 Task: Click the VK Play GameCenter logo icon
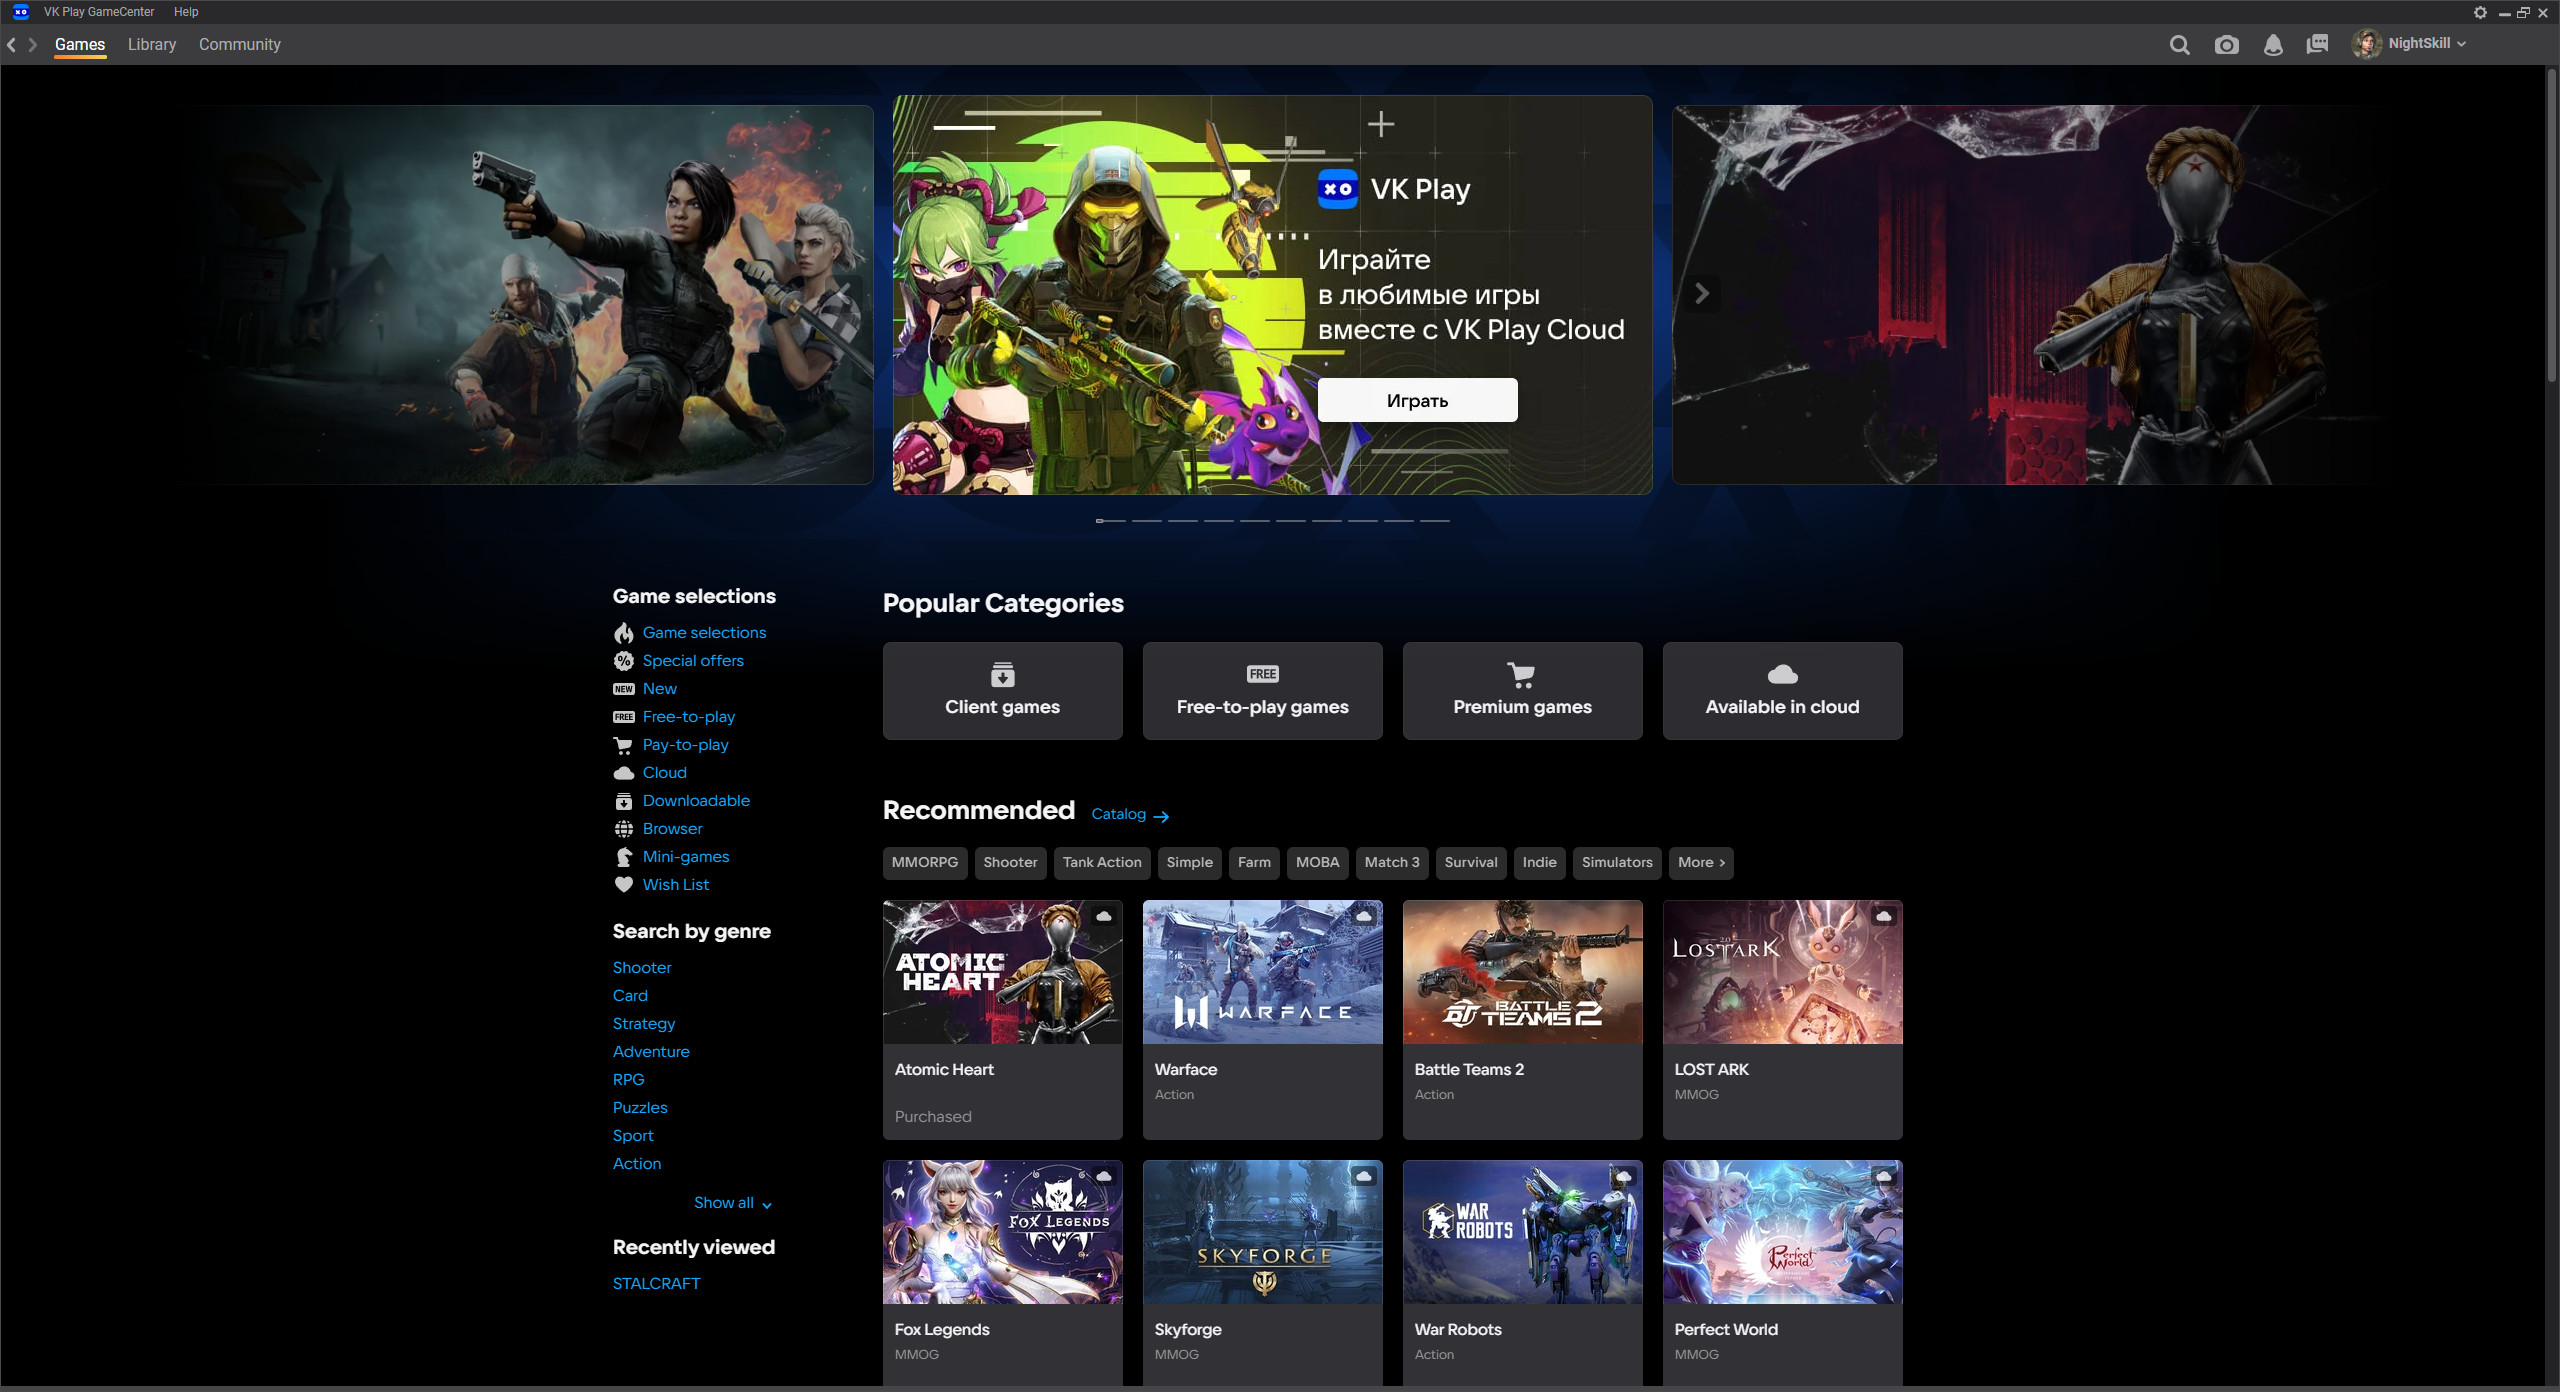pos(20,12)
